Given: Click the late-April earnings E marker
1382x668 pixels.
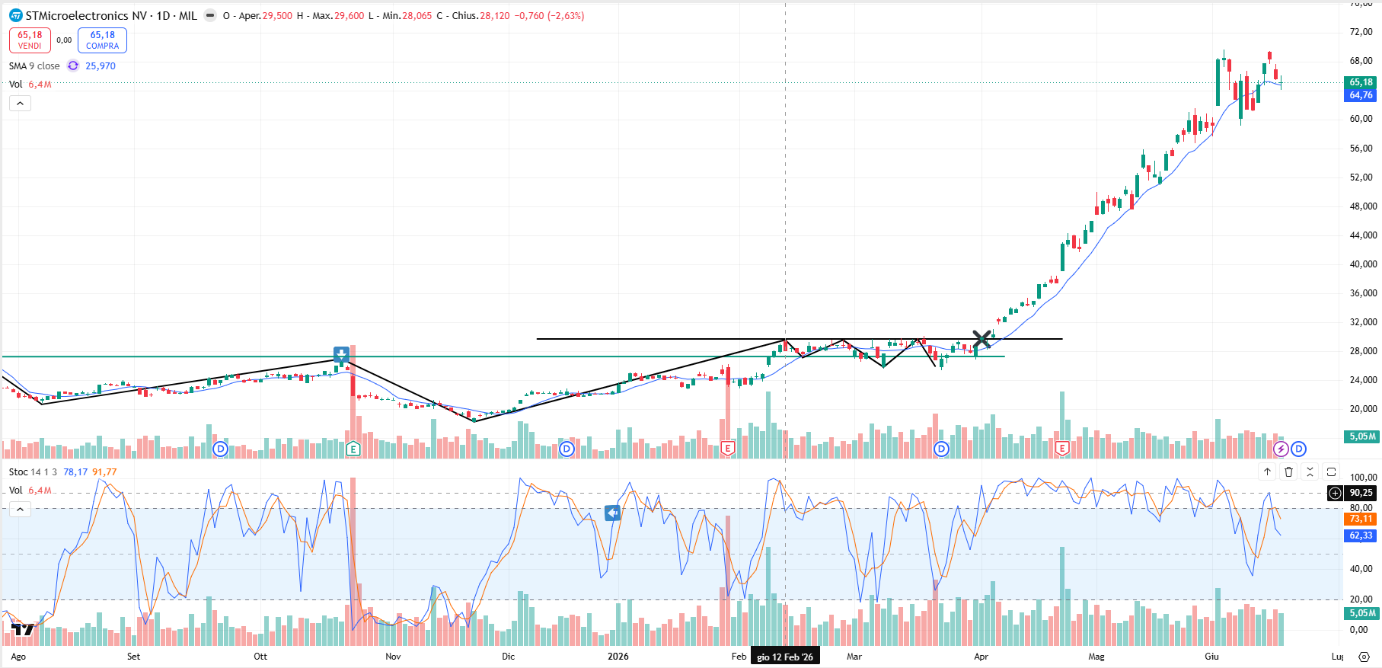Looking at the screenshot, I should tap(1062, 450).
